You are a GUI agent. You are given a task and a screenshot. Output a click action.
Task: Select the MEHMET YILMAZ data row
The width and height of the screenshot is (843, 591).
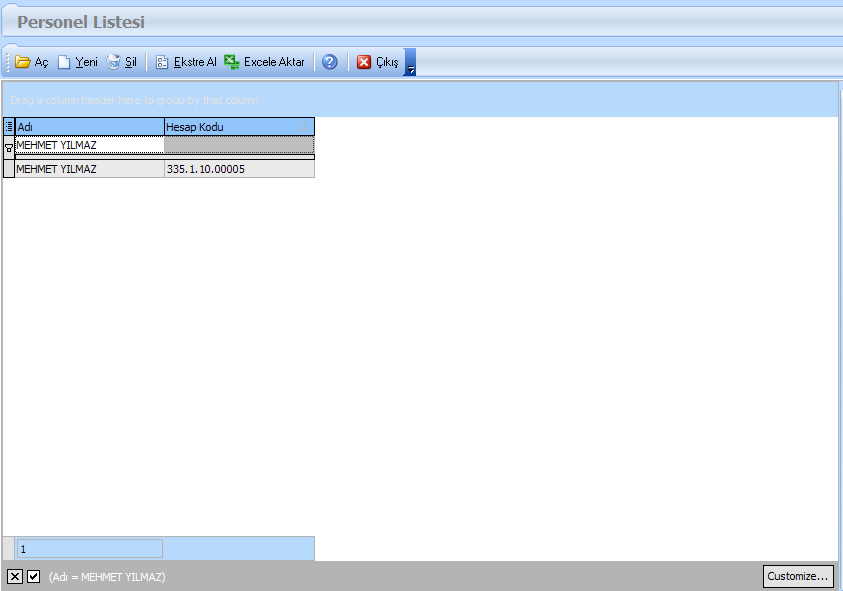pyautogui.click(x=89, y=169)
